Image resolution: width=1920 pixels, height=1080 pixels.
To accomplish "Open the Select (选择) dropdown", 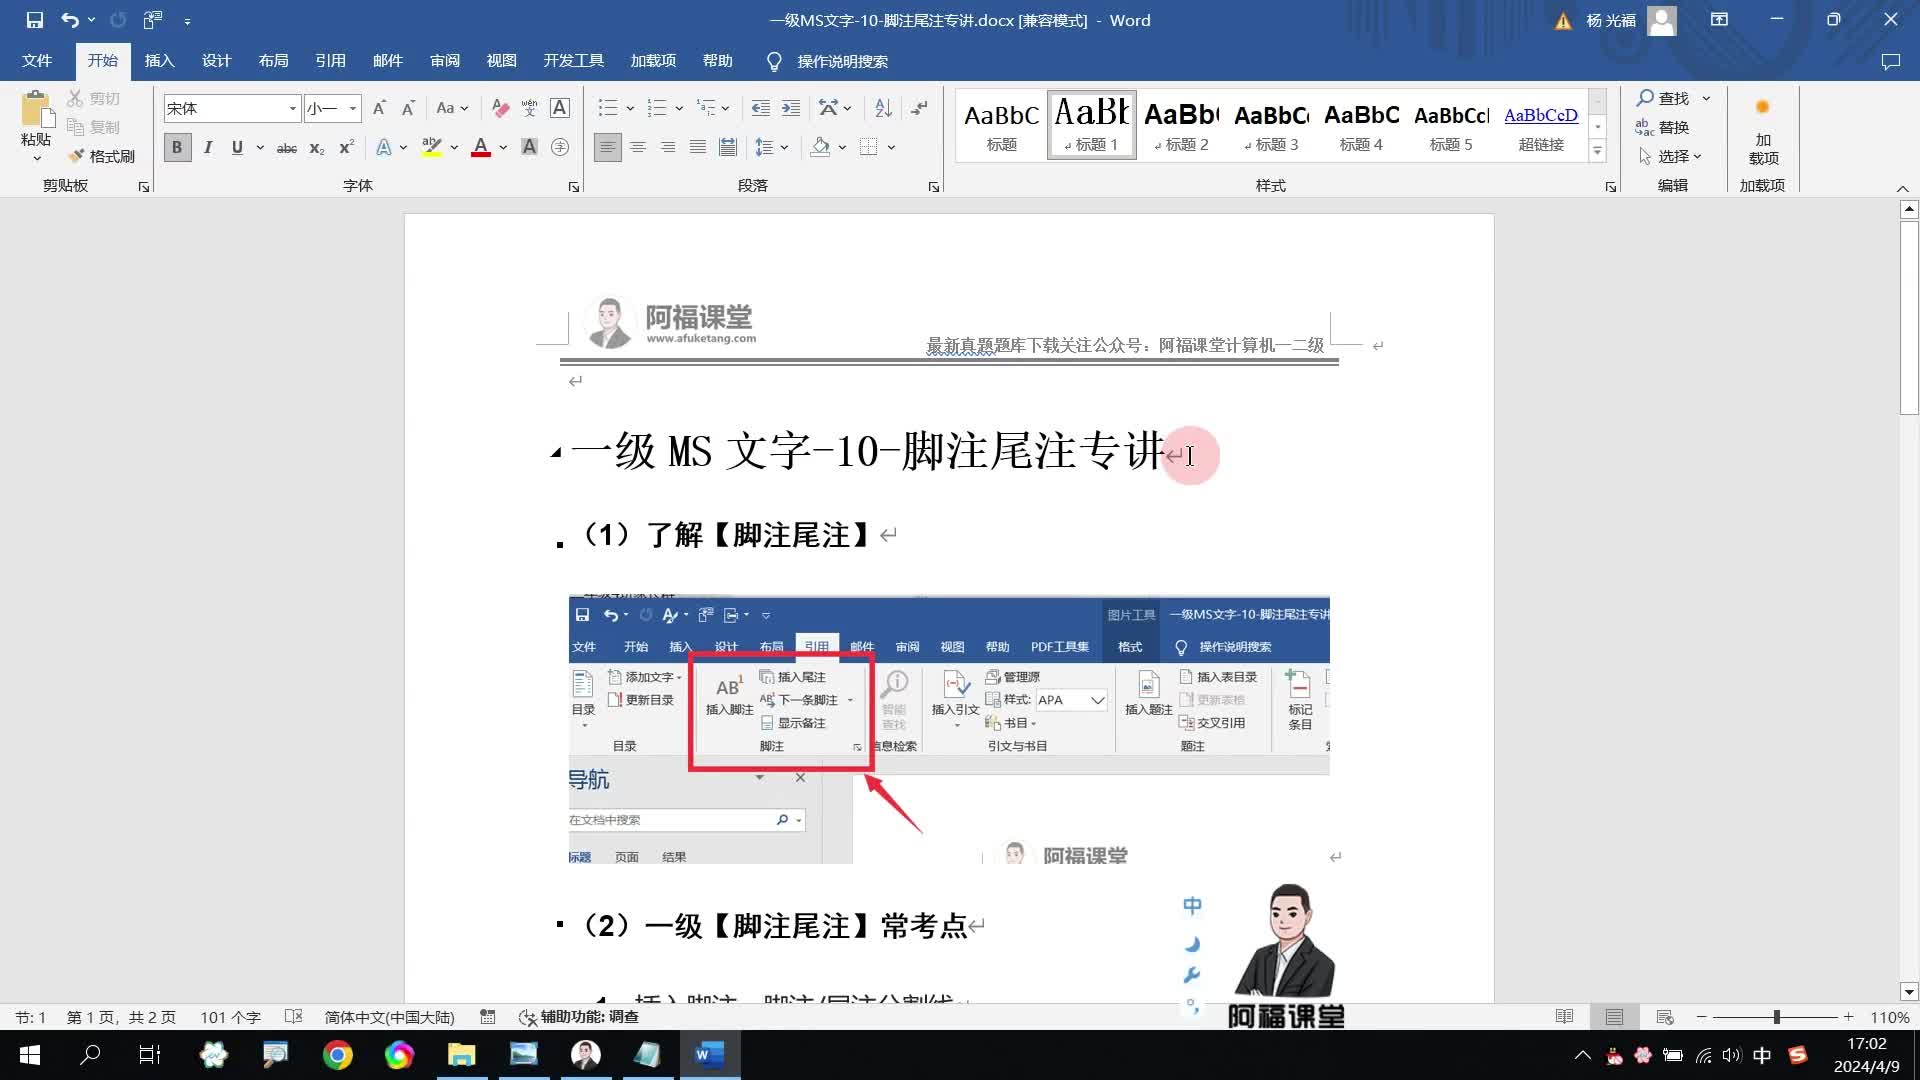I will click(x=1669, y=156).
